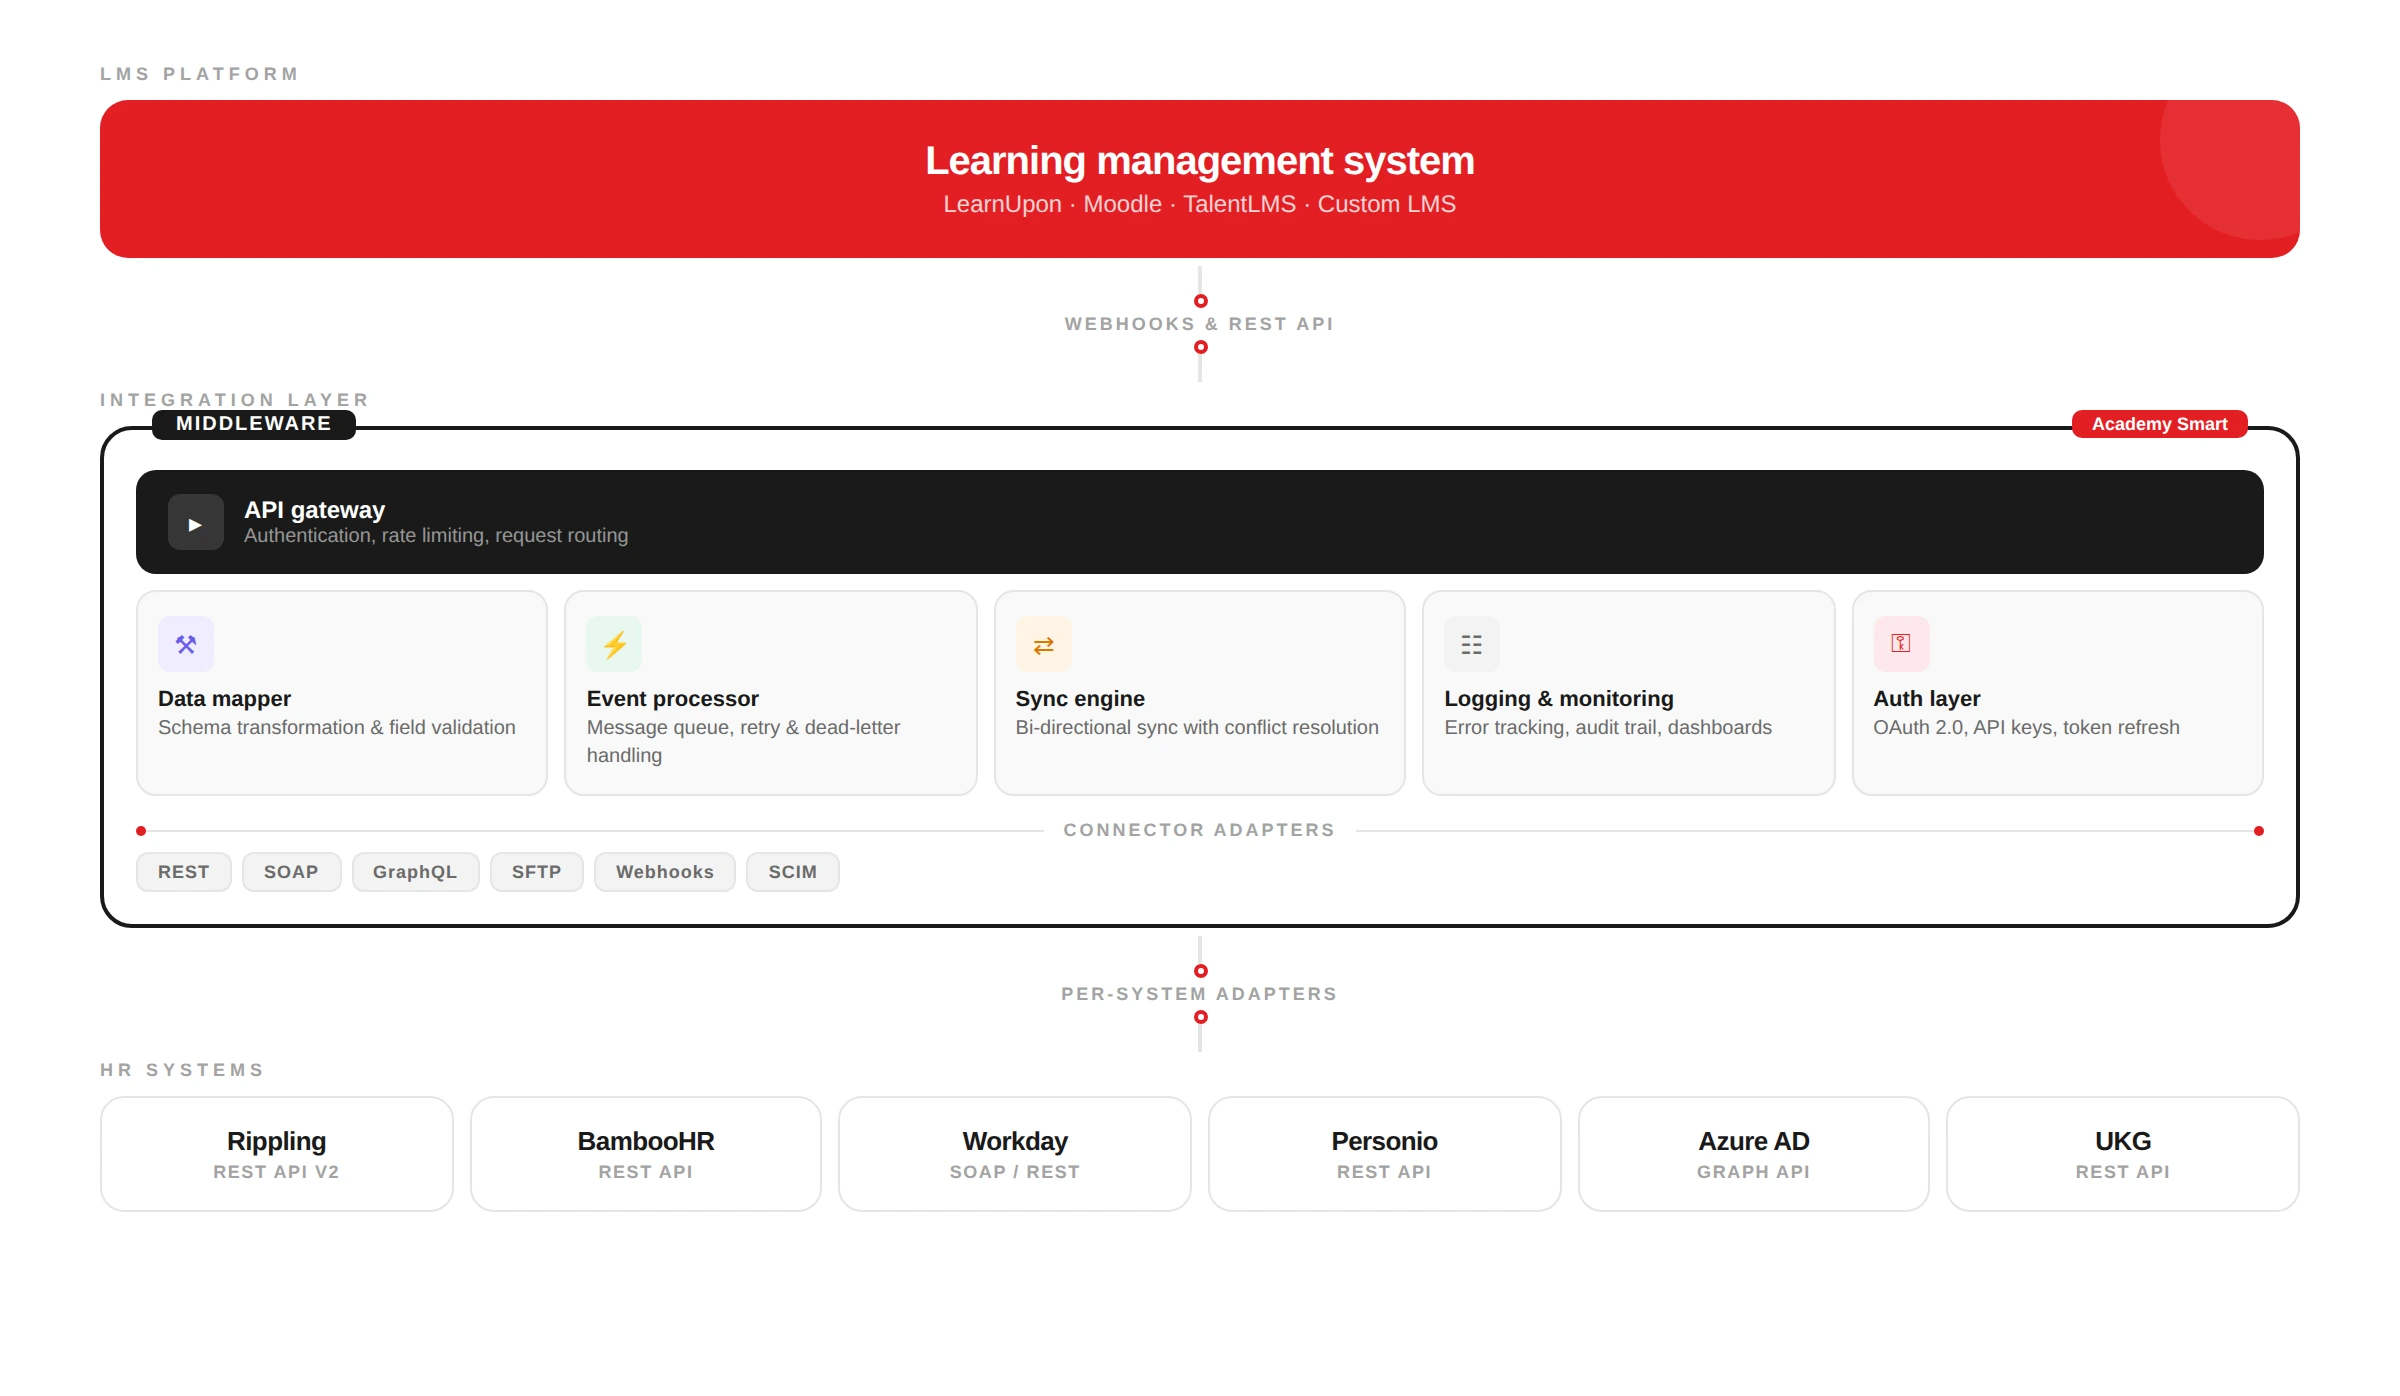Click the WEBHOOKS & REST API label
2400x1396 pixels.
click(x=1200, y=324)
